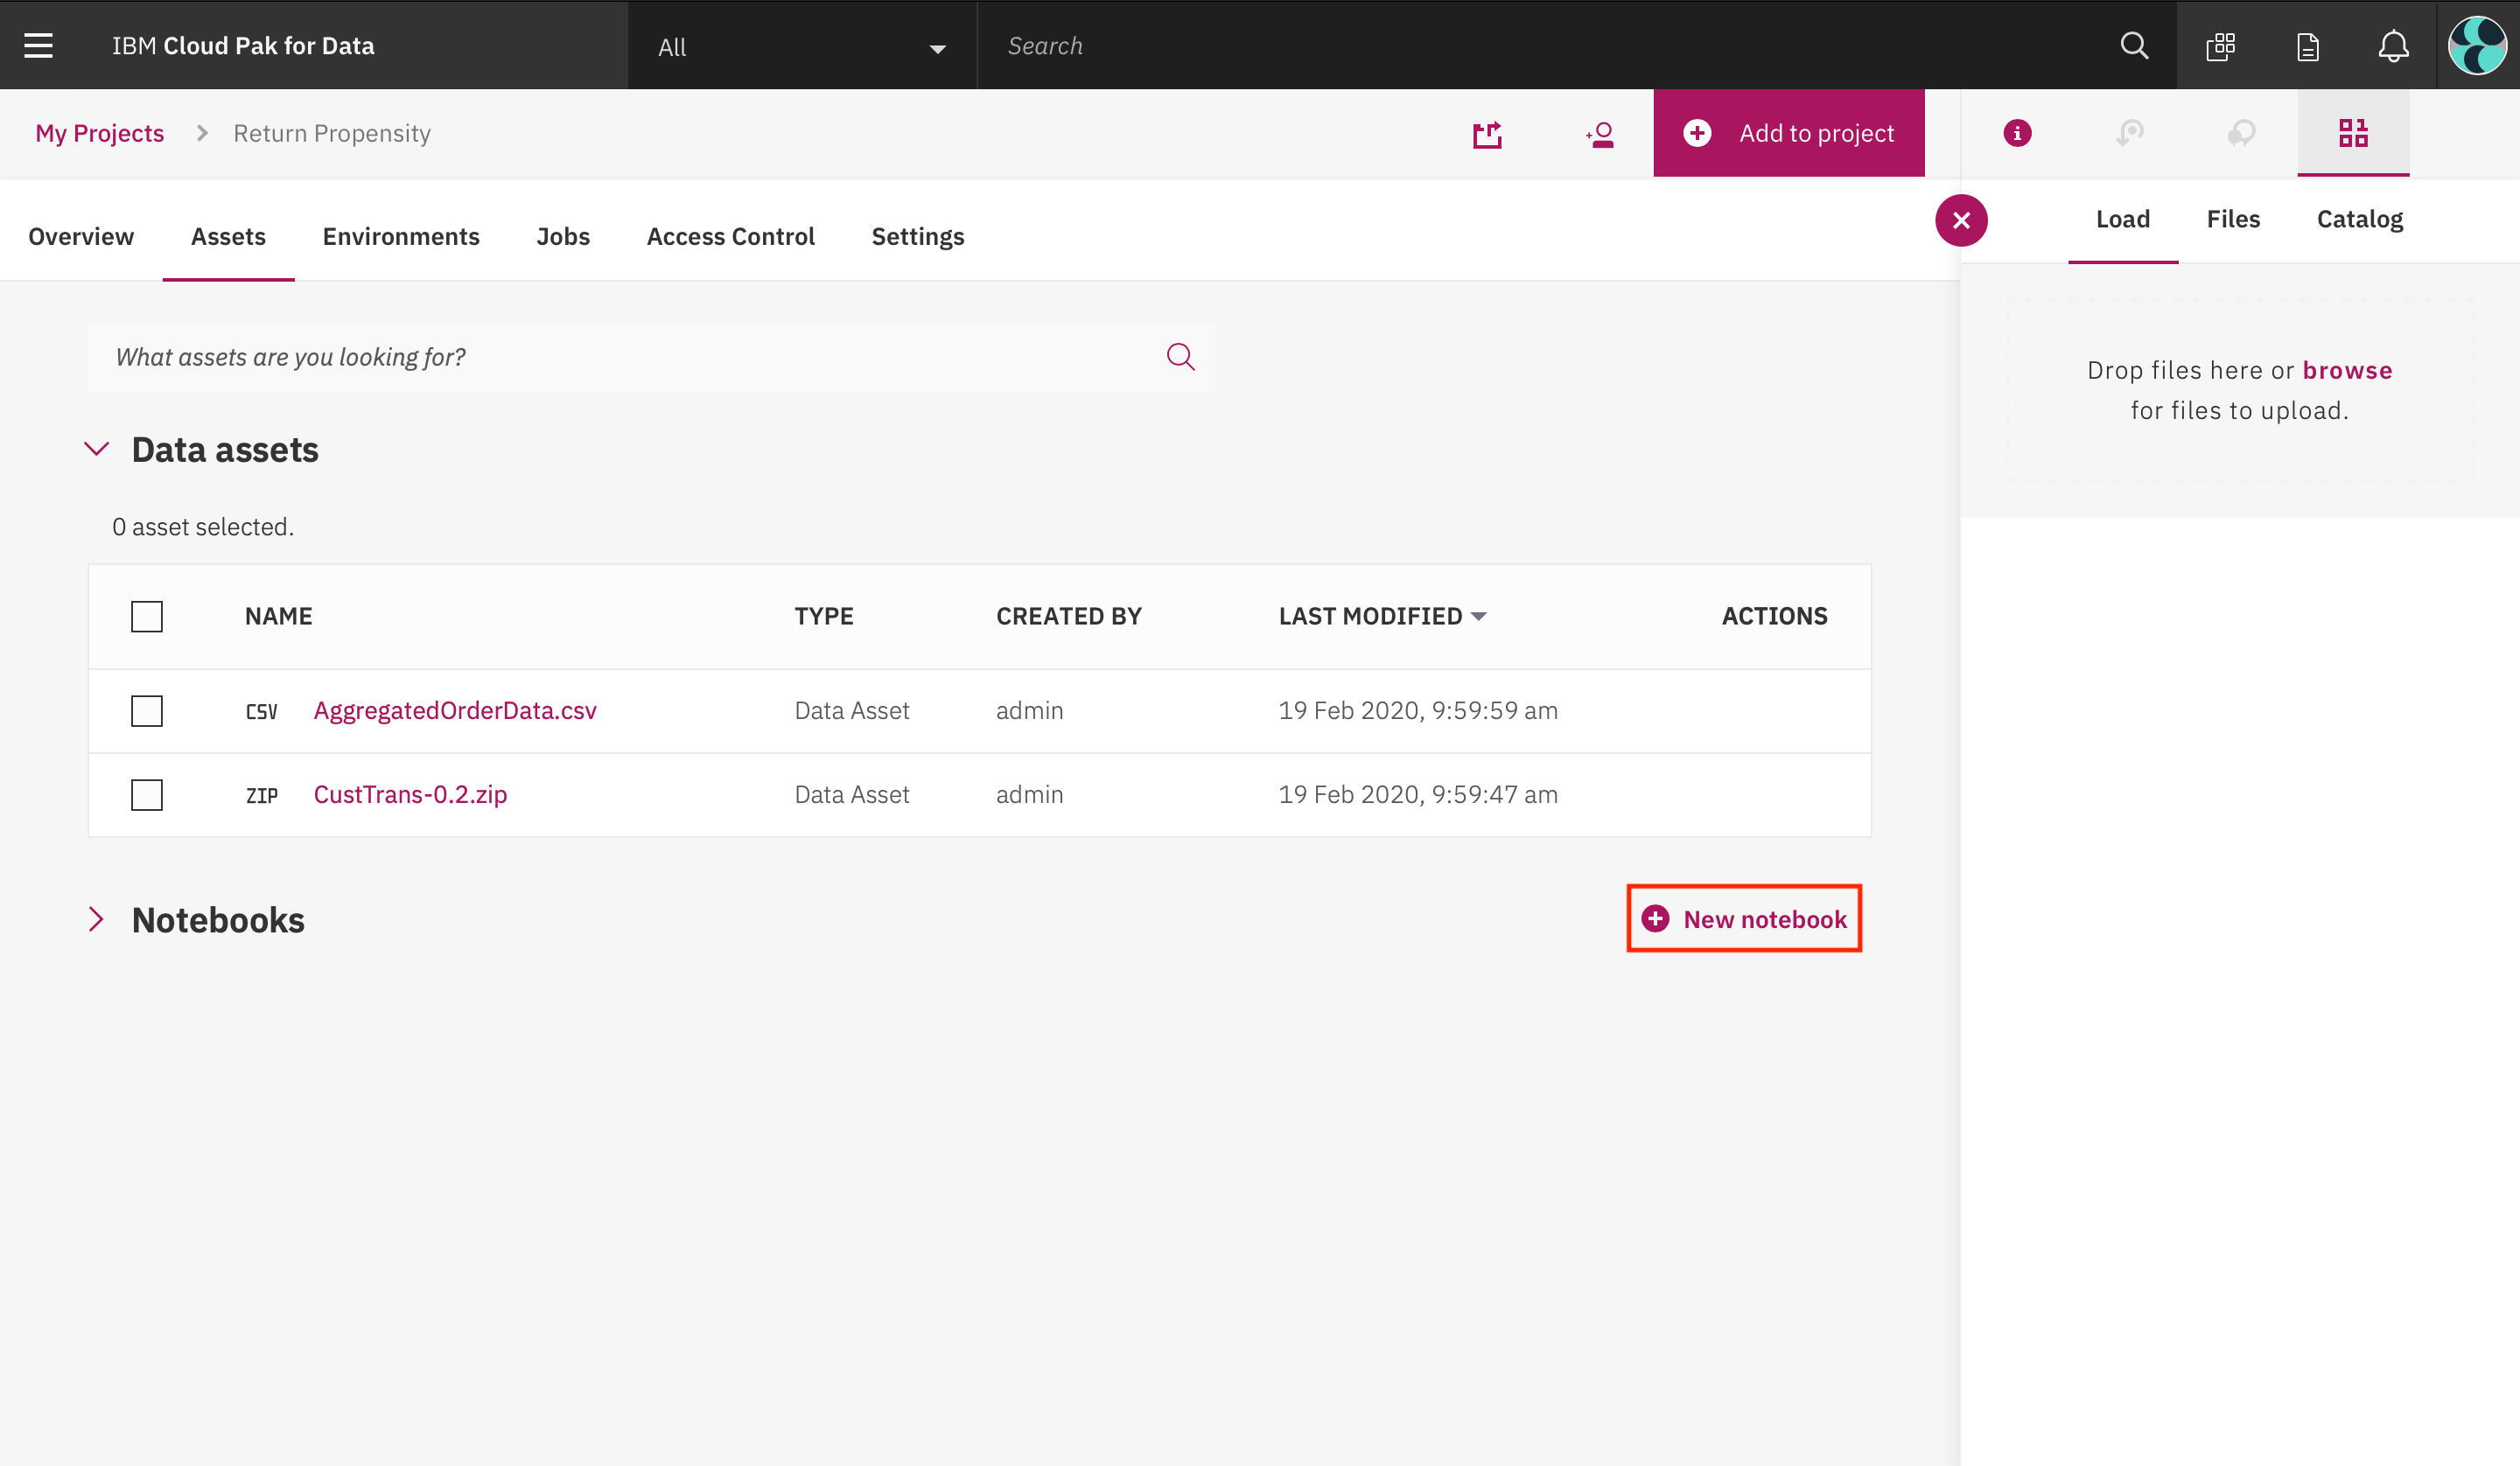
Task: Close the data side panel
Action: point(1961,220)
